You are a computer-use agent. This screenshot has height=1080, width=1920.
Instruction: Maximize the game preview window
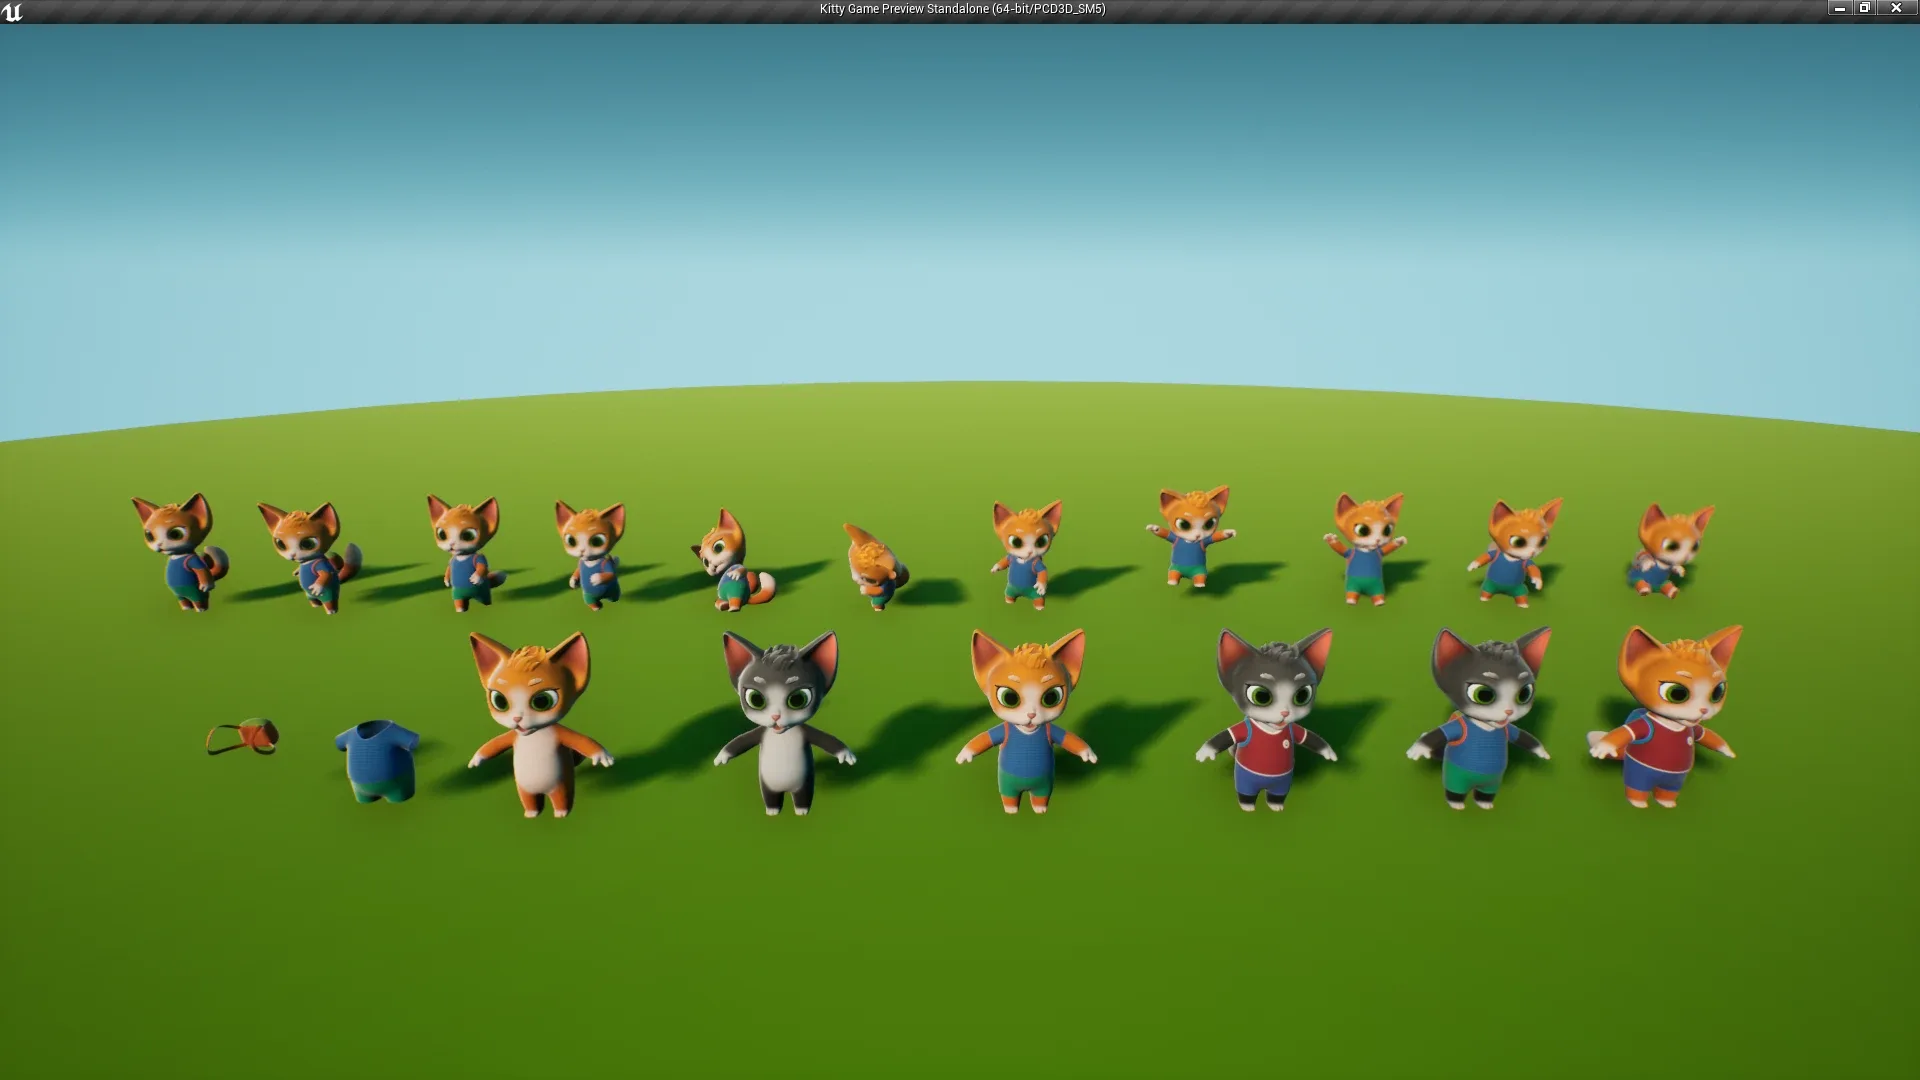(x=1865, y=8)
